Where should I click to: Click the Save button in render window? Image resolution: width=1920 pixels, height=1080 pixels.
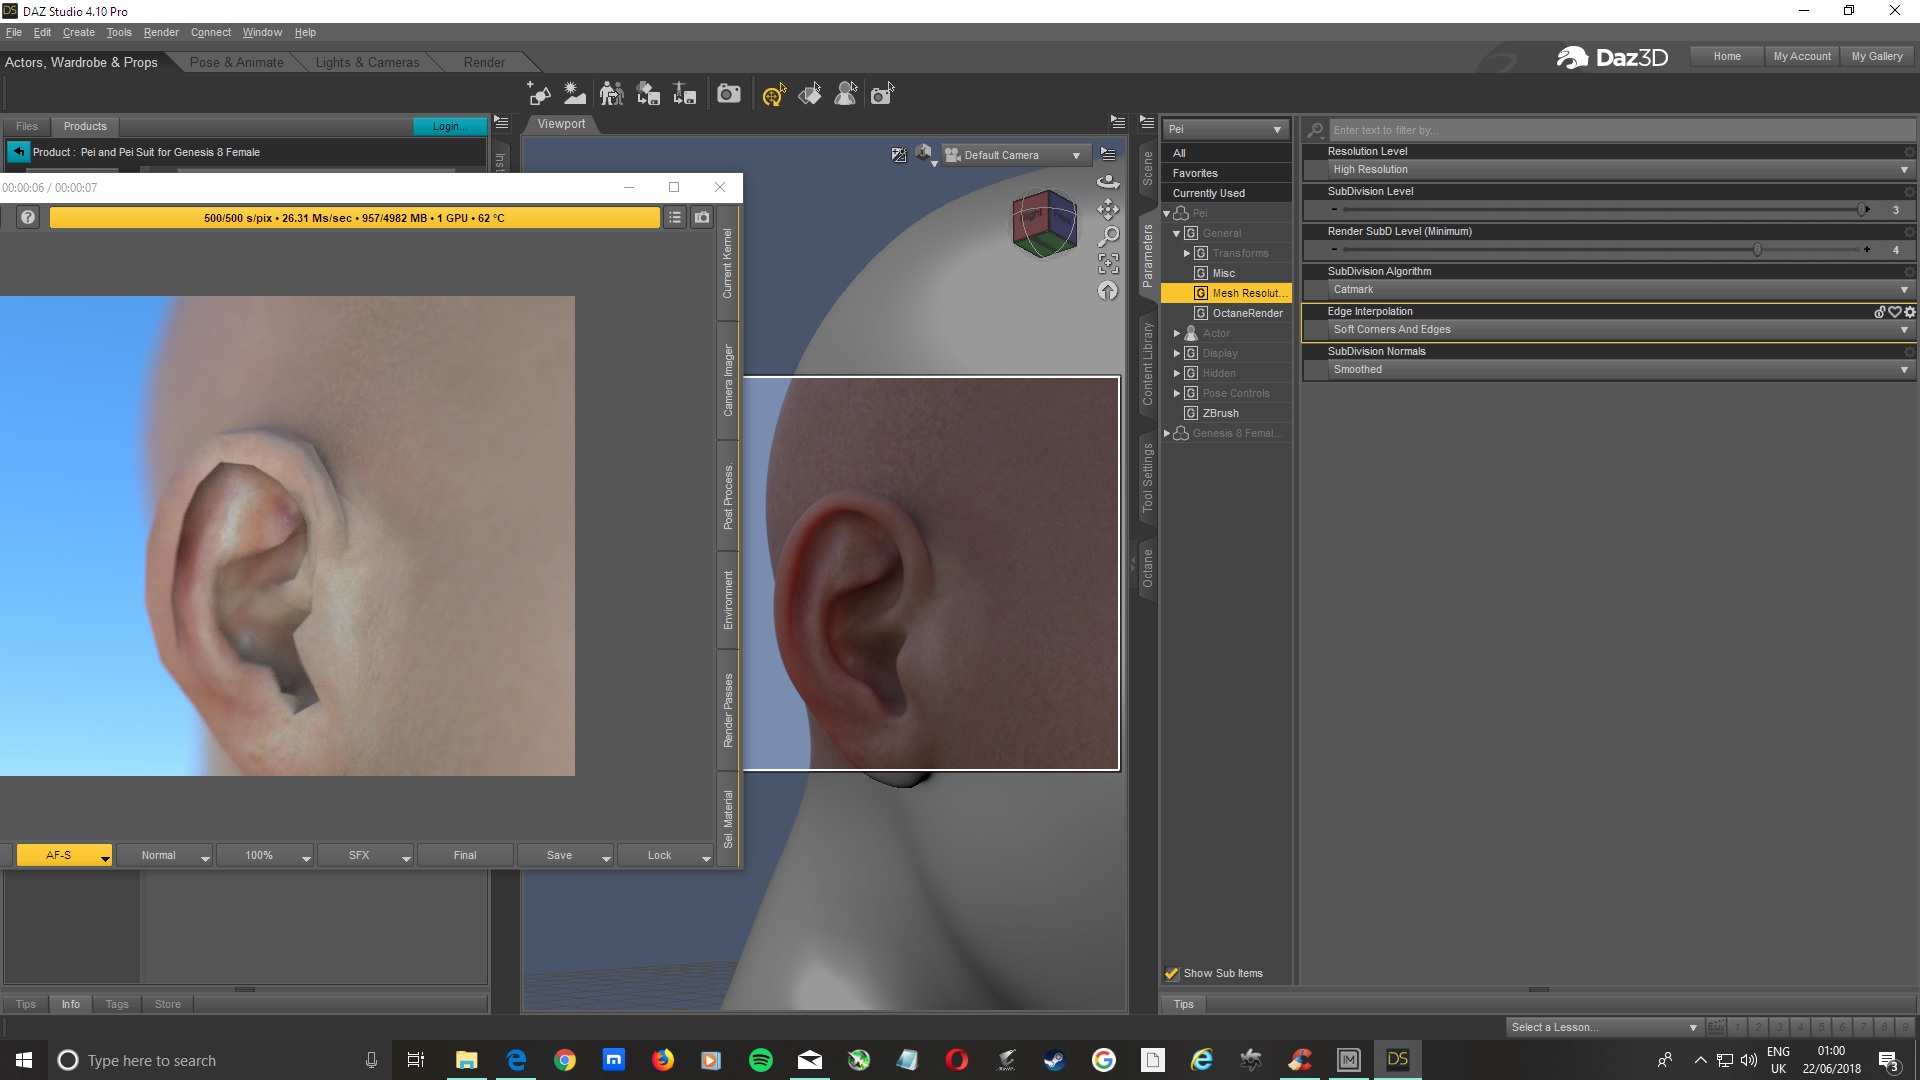pyautogui.click(x=559, y=855)
